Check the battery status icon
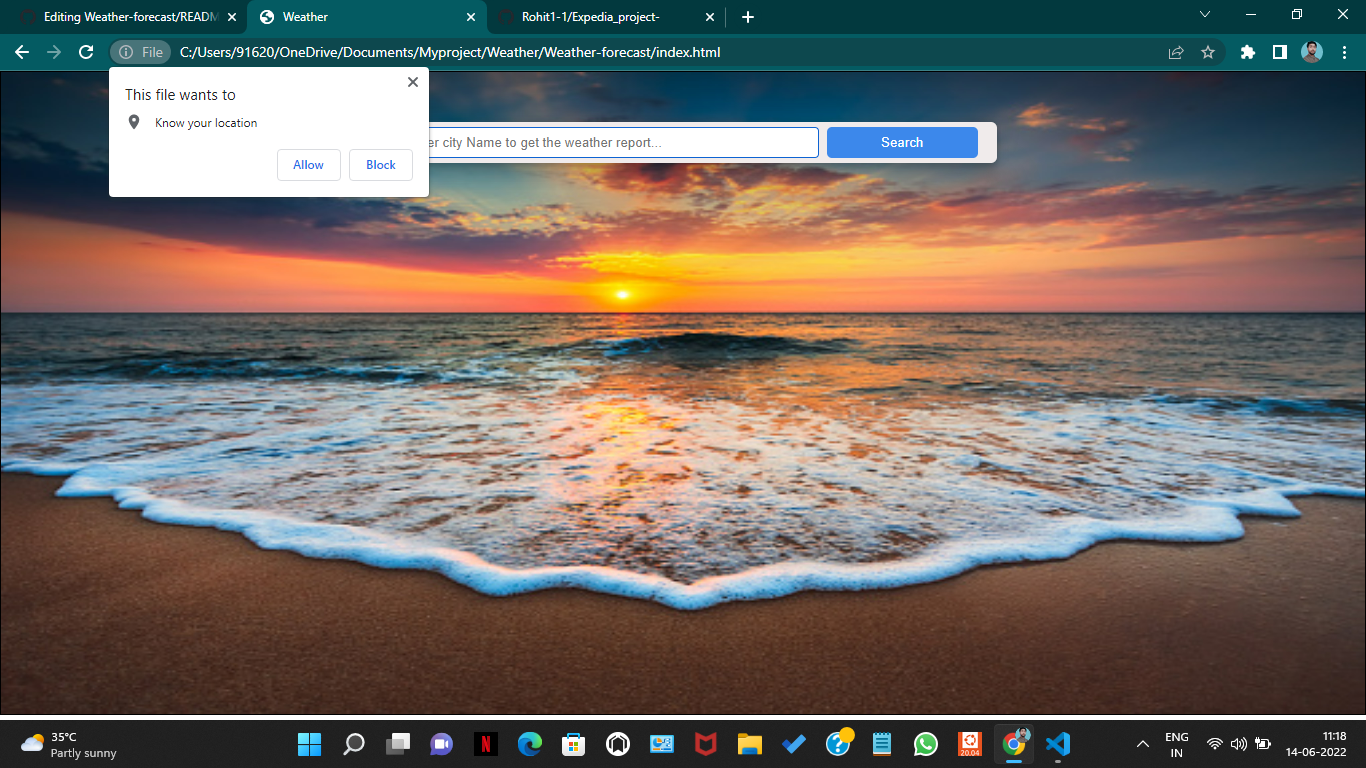Image resolution: width=1366 pixels, height=768 pixels. 1263,744
